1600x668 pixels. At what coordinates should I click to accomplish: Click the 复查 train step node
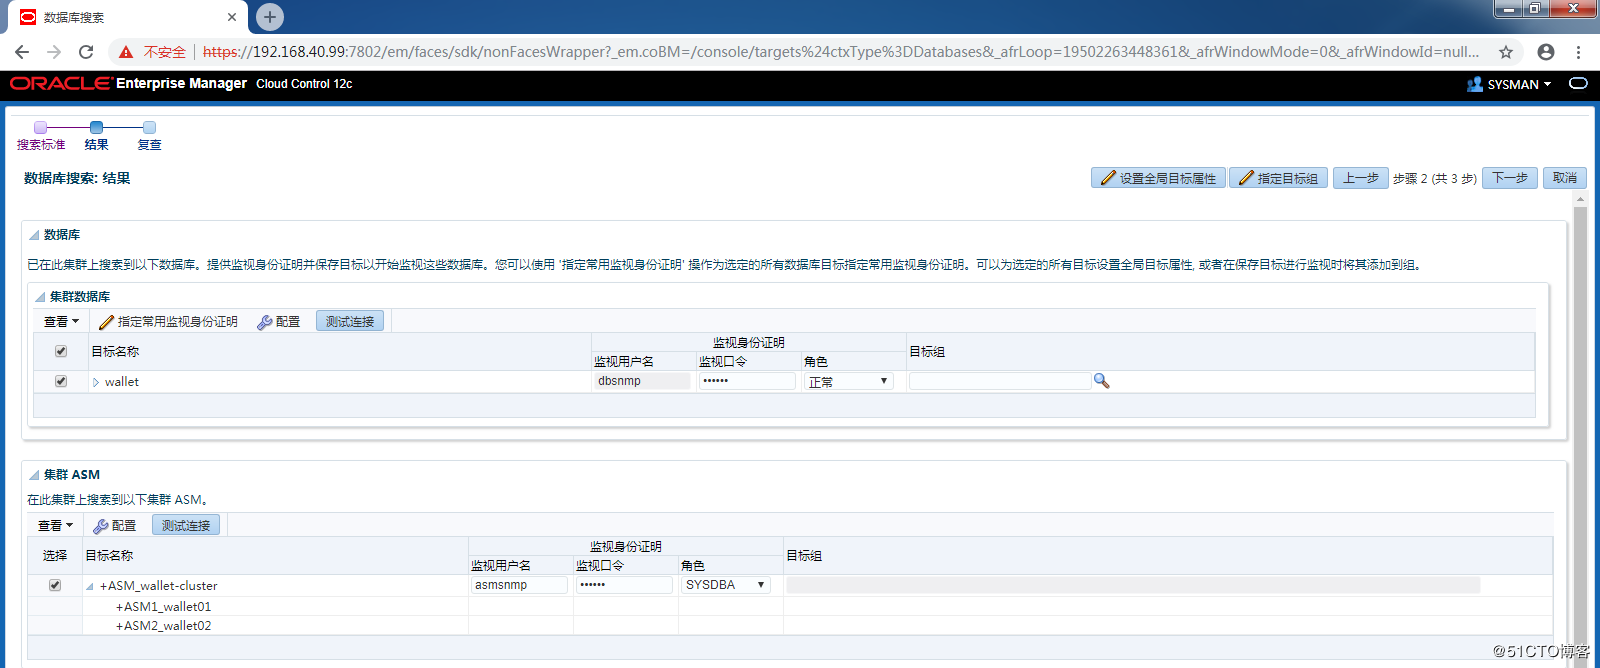[149, 127]
